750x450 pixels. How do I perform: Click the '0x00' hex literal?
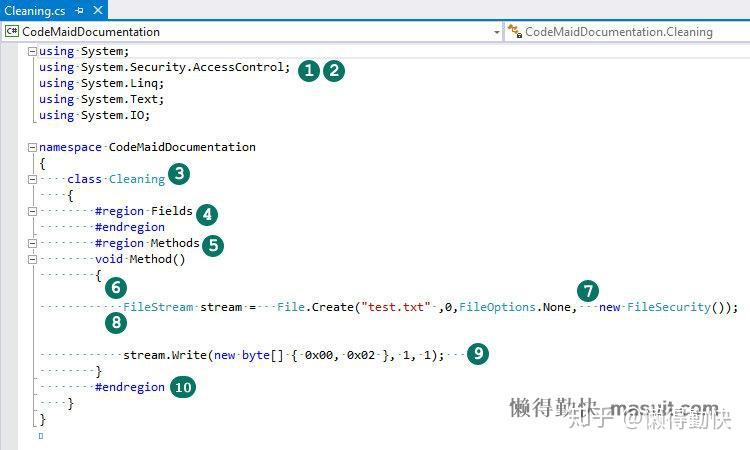pos(319,355)
